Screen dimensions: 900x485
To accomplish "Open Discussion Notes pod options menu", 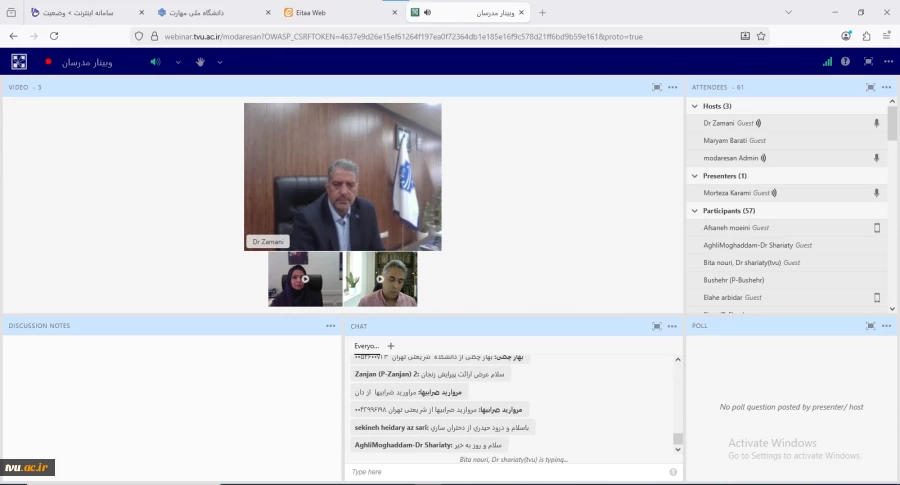I will pos(331,325).
